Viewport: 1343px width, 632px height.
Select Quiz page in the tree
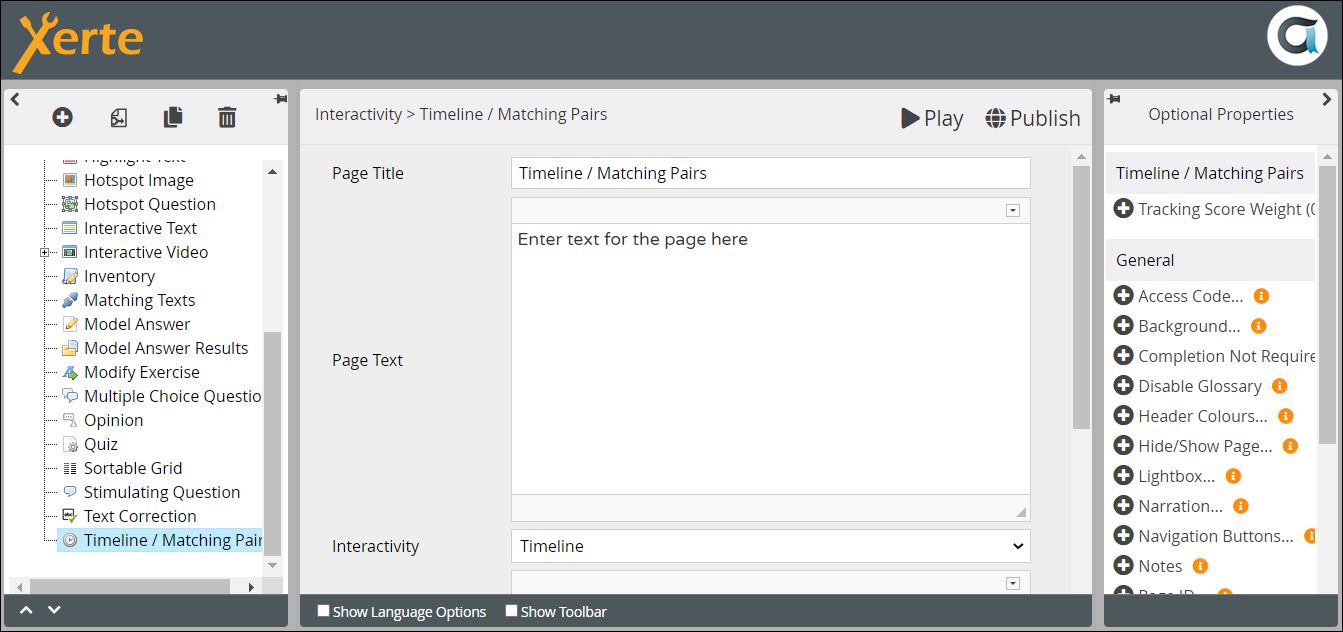pyautogui.click(x=100, y=444)
